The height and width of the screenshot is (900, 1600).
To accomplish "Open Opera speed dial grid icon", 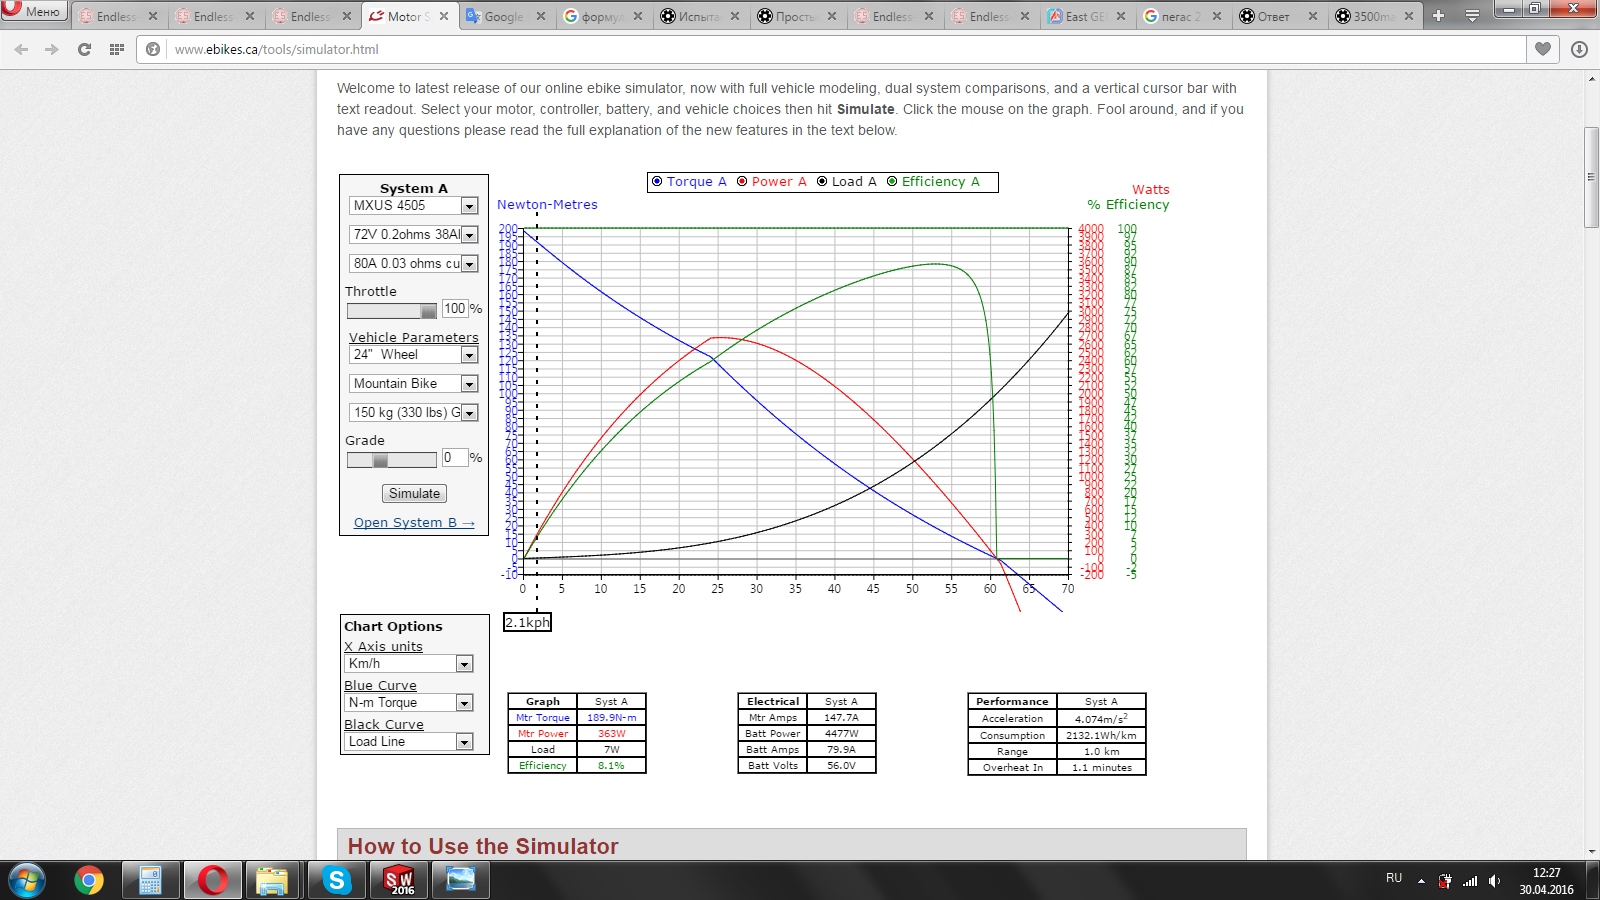I will pyautogui.click(x=117, y=49).
